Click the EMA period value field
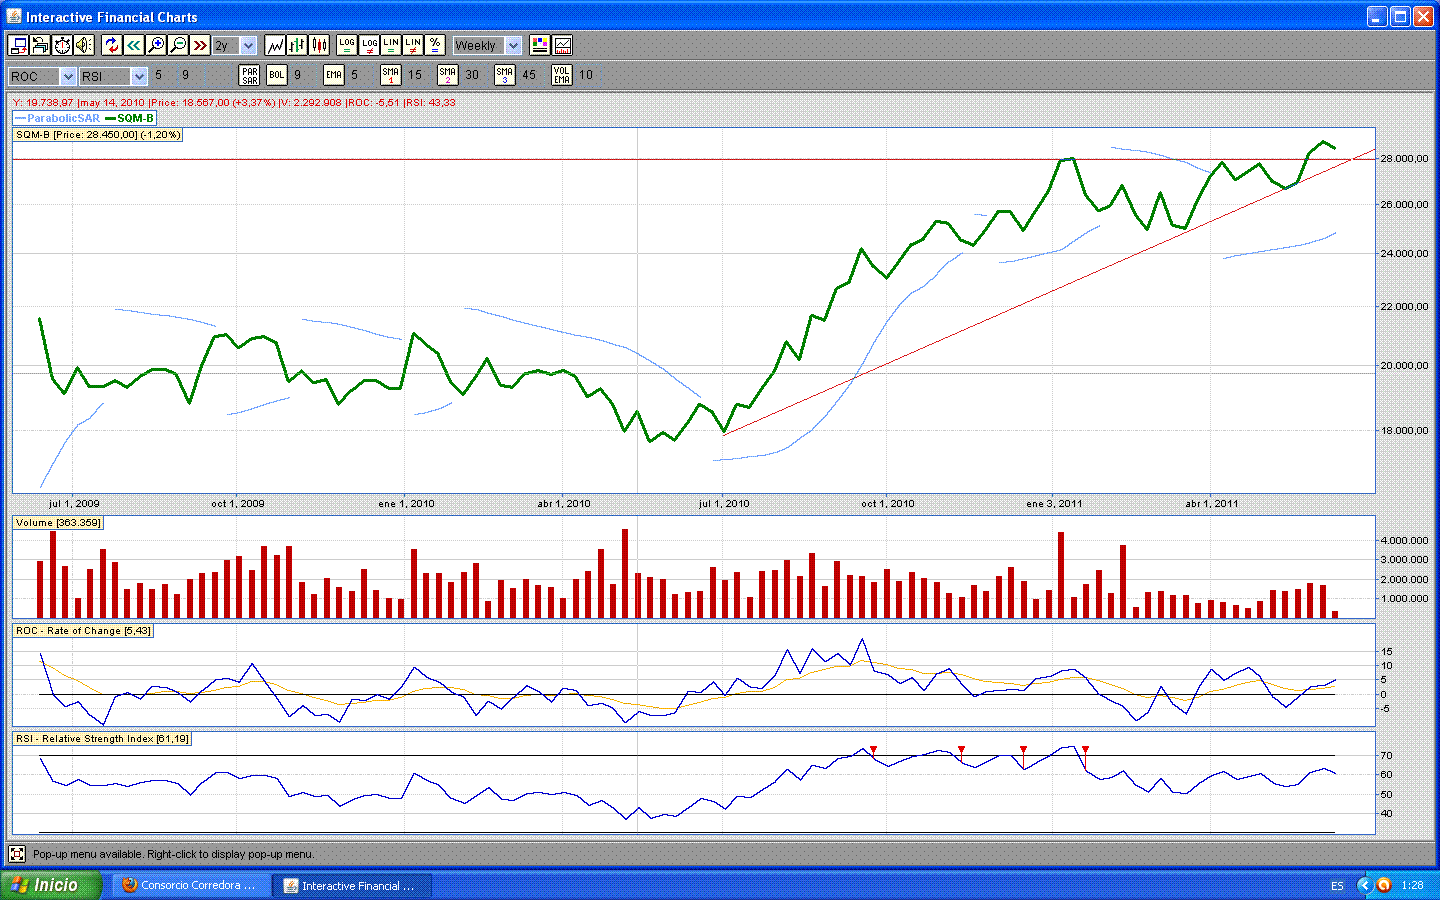This screenshot has width=1440, height=900. tap(354, 75)
